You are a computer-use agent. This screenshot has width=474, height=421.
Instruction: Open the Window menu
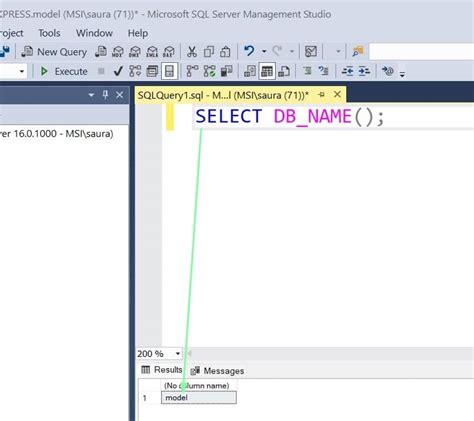[94, 33]
